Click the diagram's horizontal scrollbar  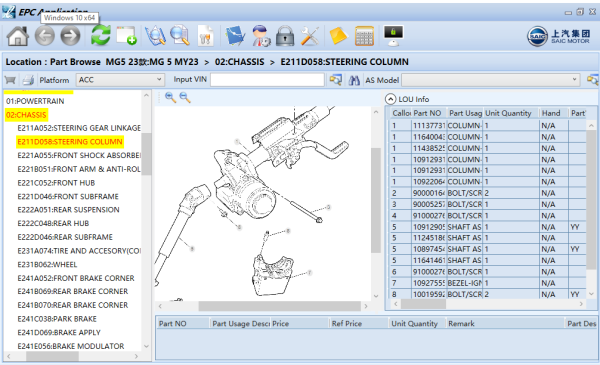pos(280,306)
